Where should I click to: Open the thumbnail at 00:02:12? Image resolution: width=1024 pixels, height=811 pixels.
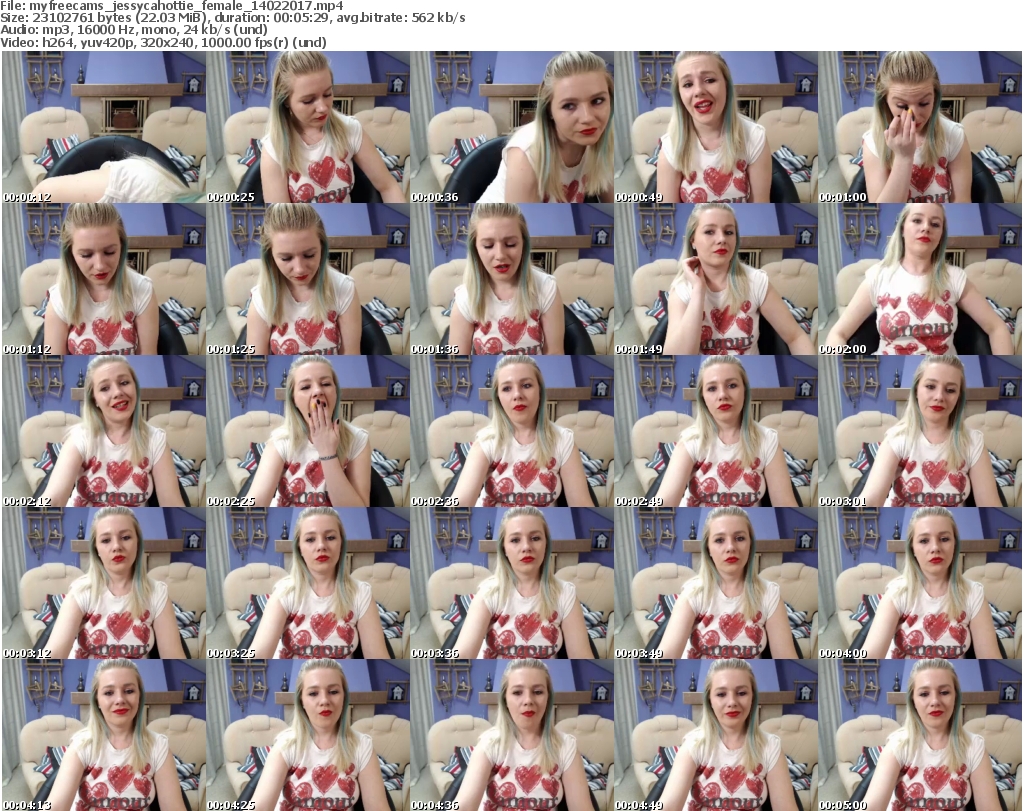point(104,432)
